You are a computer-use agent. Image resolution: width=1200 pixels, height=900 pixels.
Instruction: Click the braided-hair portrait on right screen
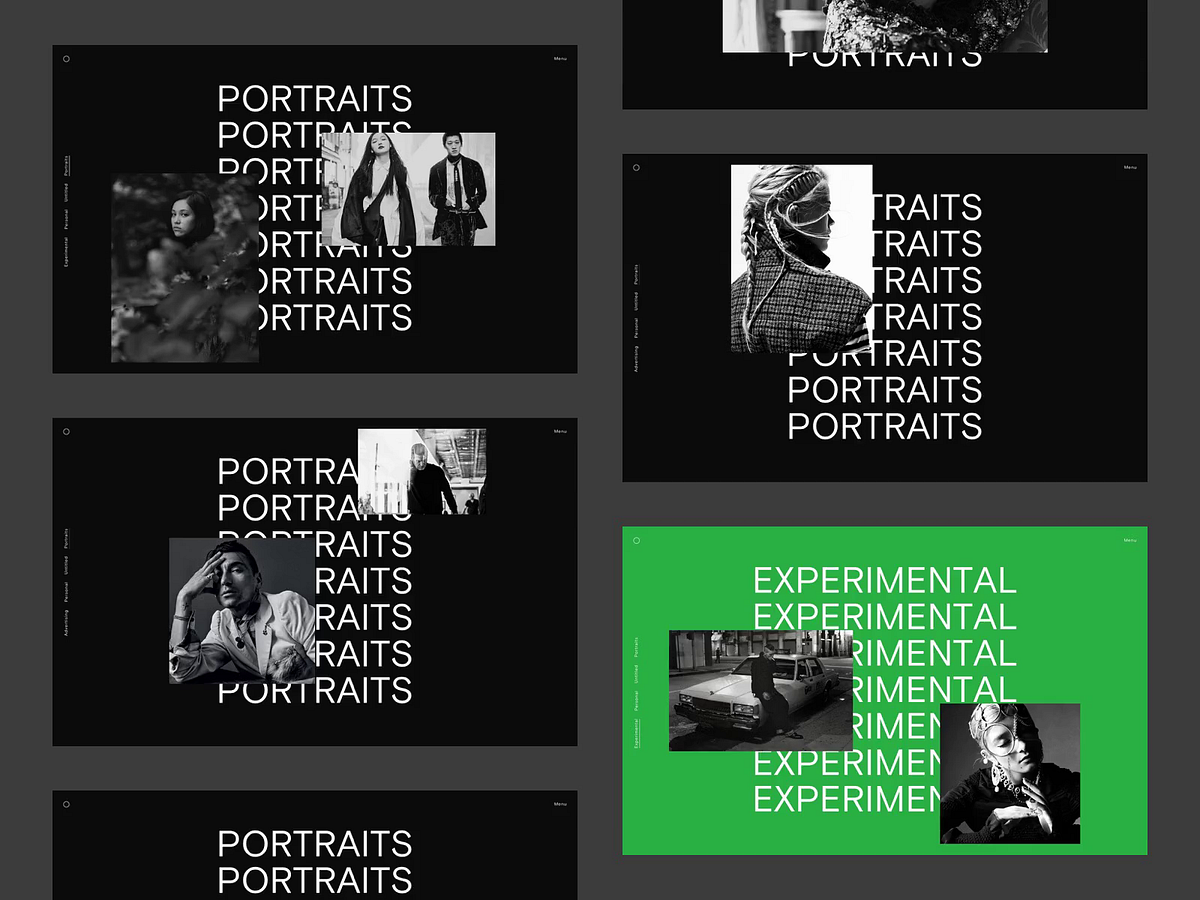800,260
